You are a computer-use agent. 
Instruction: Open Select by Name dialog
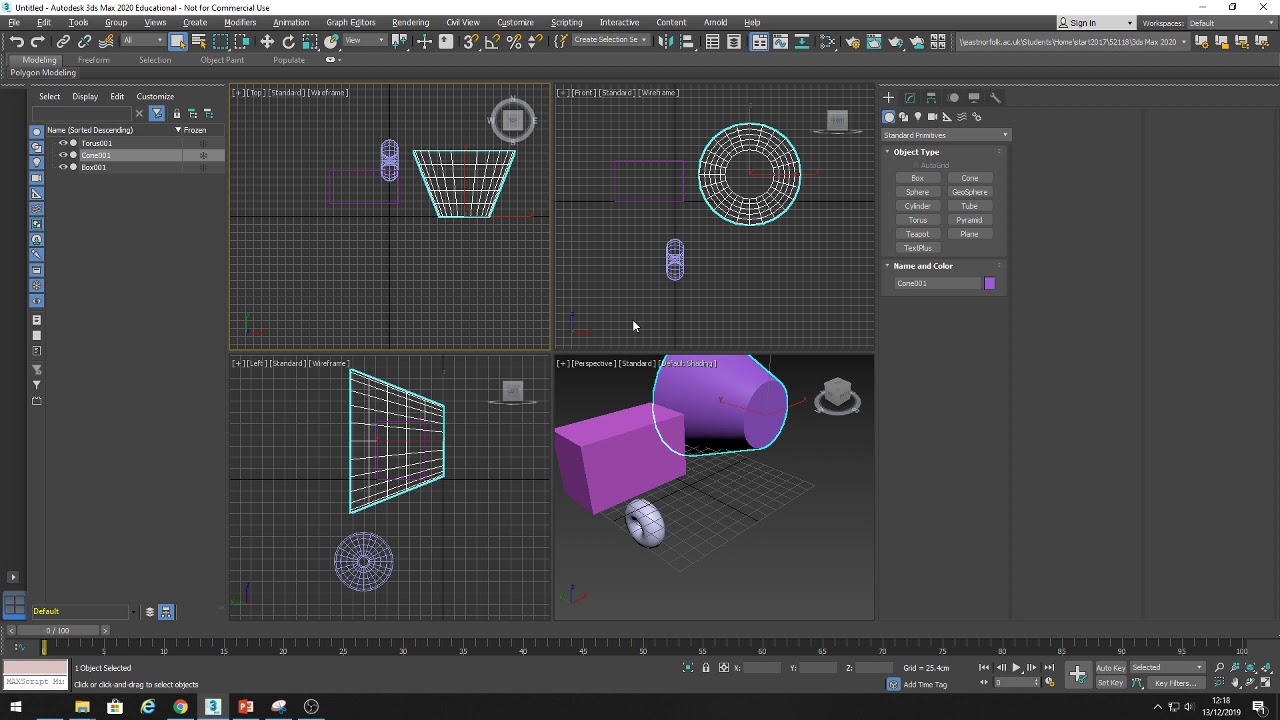(199, 41)
